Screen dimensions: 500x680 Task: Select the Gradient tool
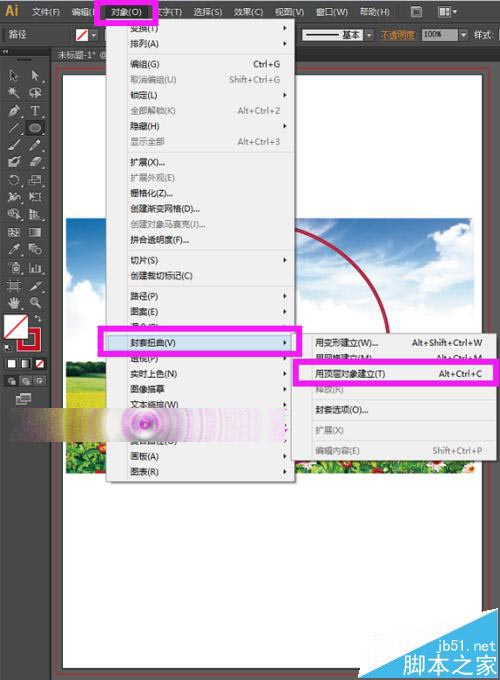click(x=35, y=232)
